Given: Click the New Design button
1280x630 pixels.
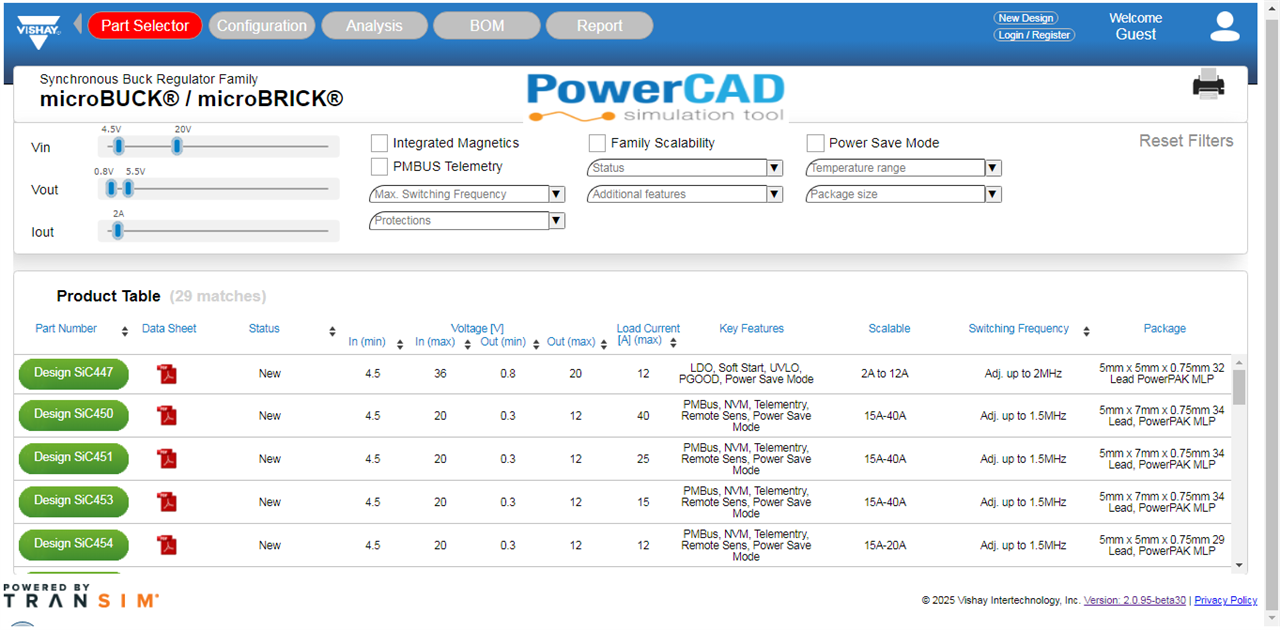Looking at the screenshot, I should [x=1025, y=18].
